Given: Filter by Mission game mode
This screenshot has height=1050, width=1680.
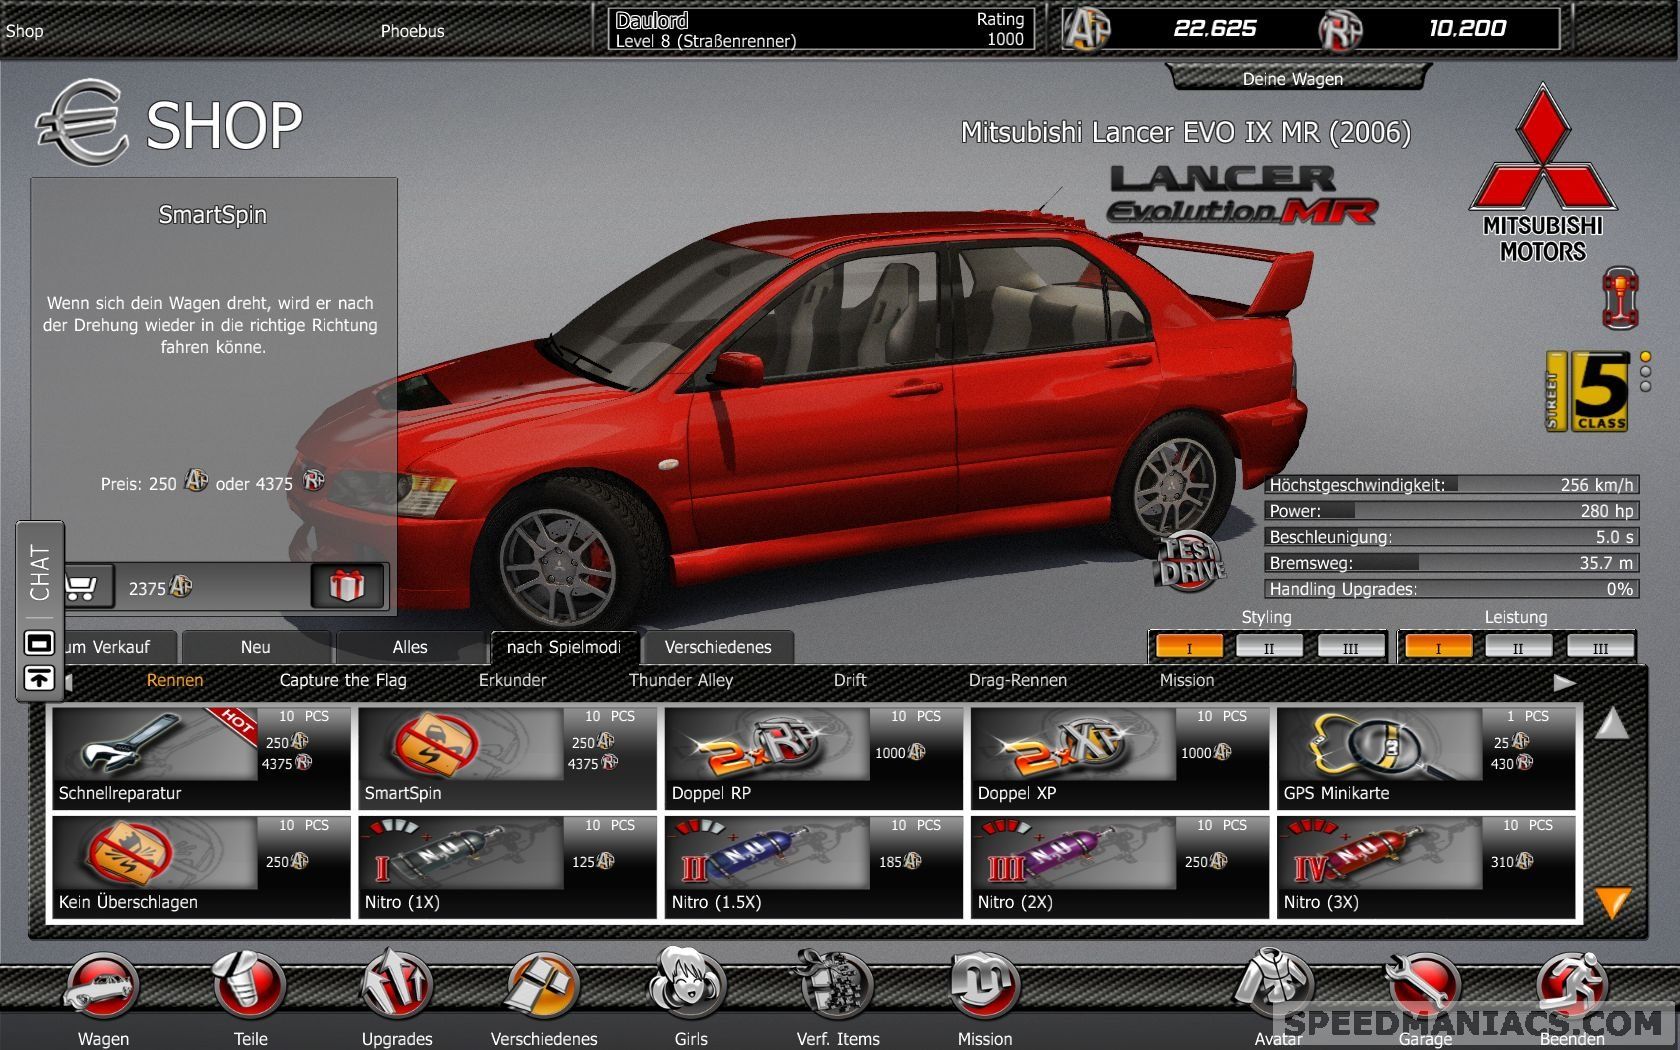Looking at the screenshot, I should click(x=1187, y=680).
